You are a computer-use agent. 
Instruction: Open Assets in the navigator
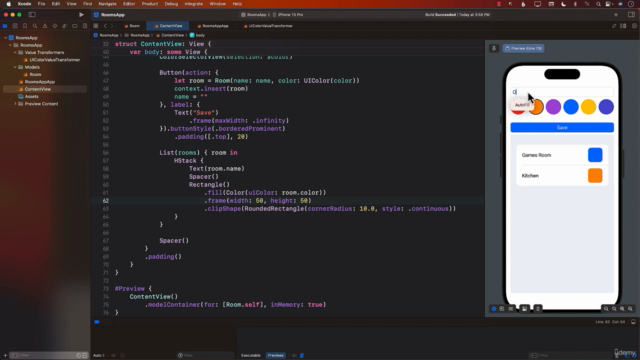point(29,96)
